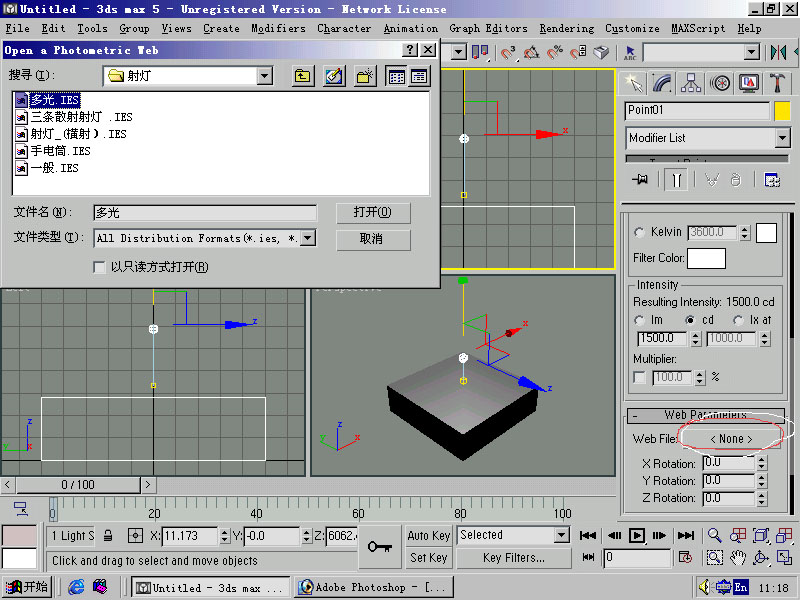Open the Hierarchy panel tab

(x=691, y=83)
